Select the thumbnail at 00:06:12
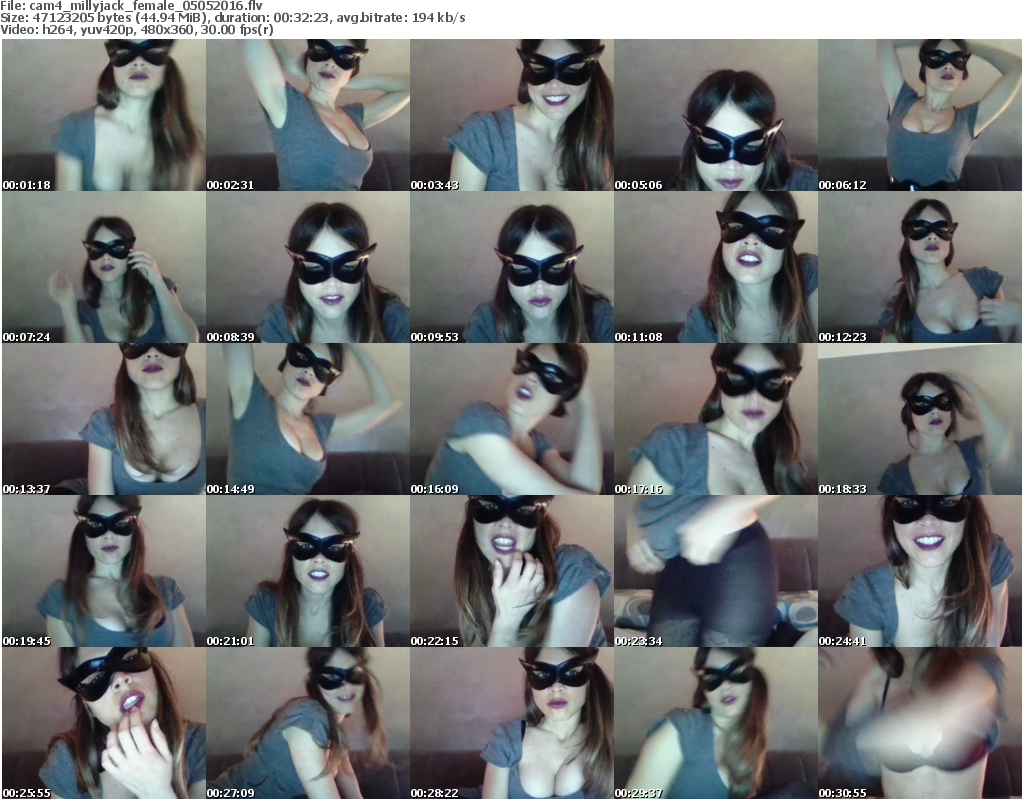Image resolution: width=1024 pixels, height=799 pixels. coord(920,115)
